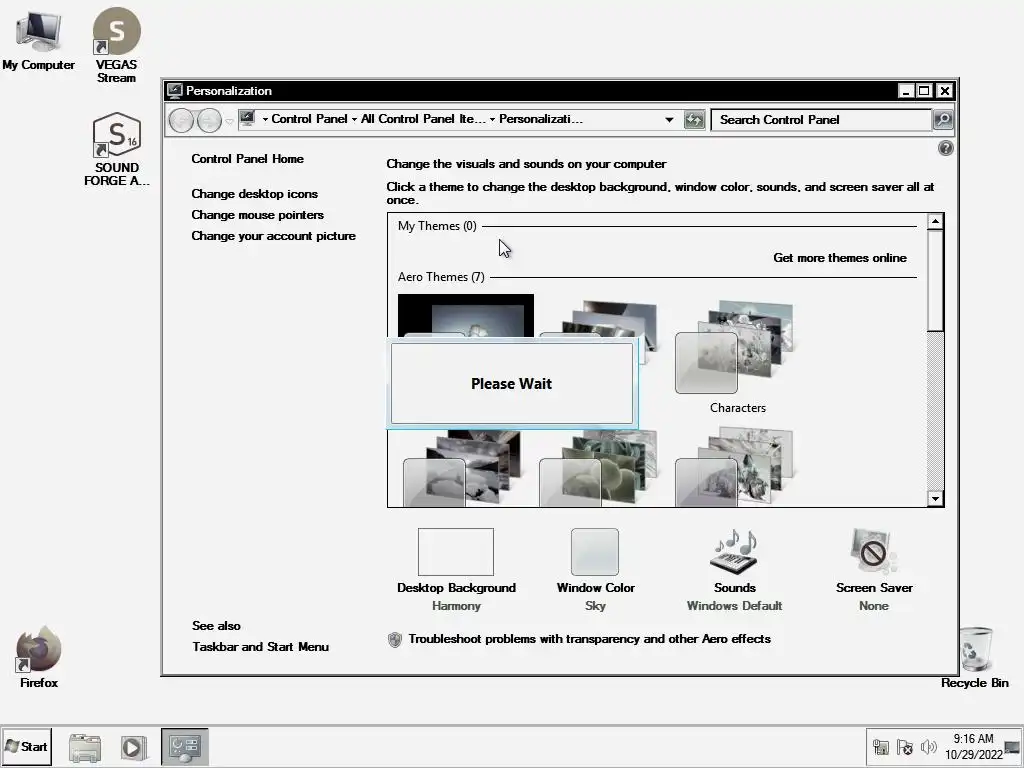1024x768 pixels.
Task: Open the Recycle Bin icon
Action: pos(974,656)
